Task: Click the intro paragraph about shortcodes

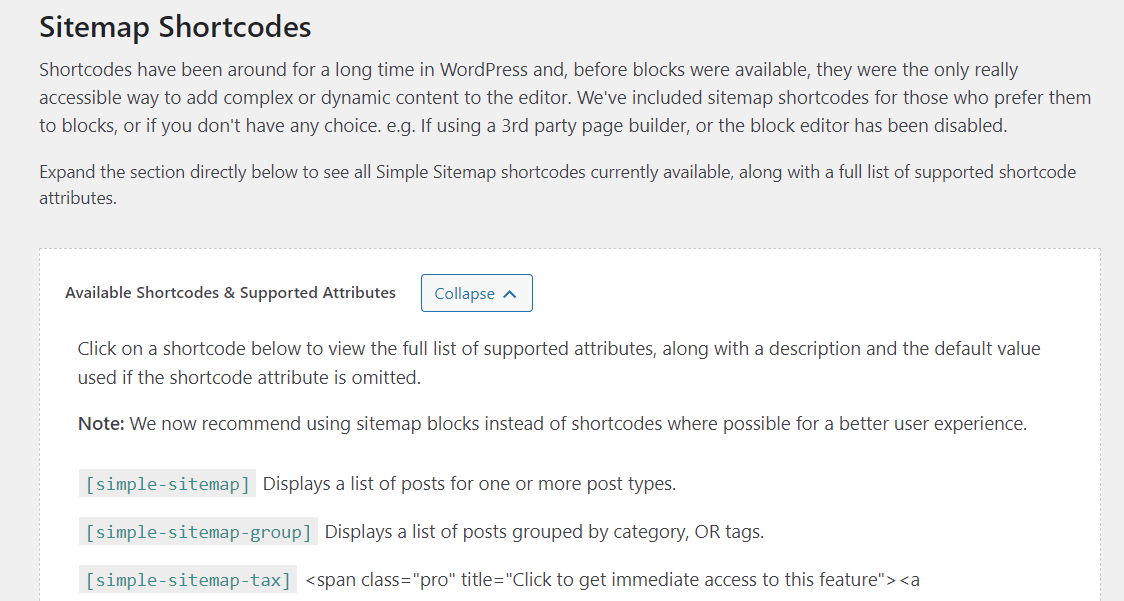Action: [x=560, y=97]
